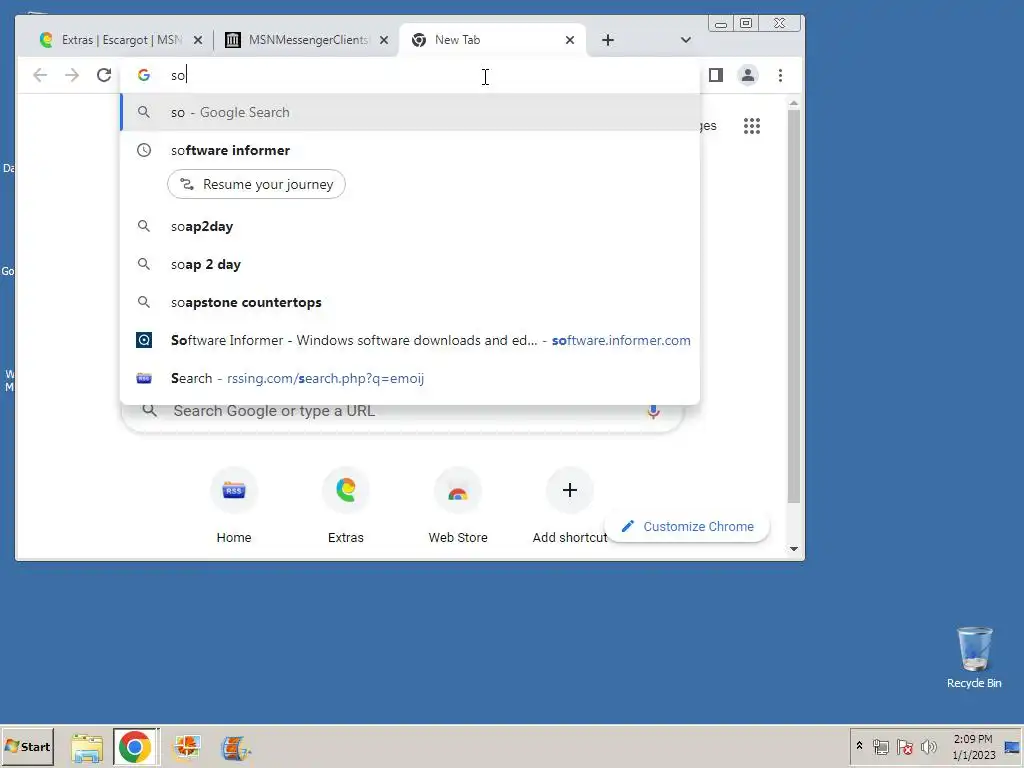Pick 'software informer' history suggestion

(410, 150)
